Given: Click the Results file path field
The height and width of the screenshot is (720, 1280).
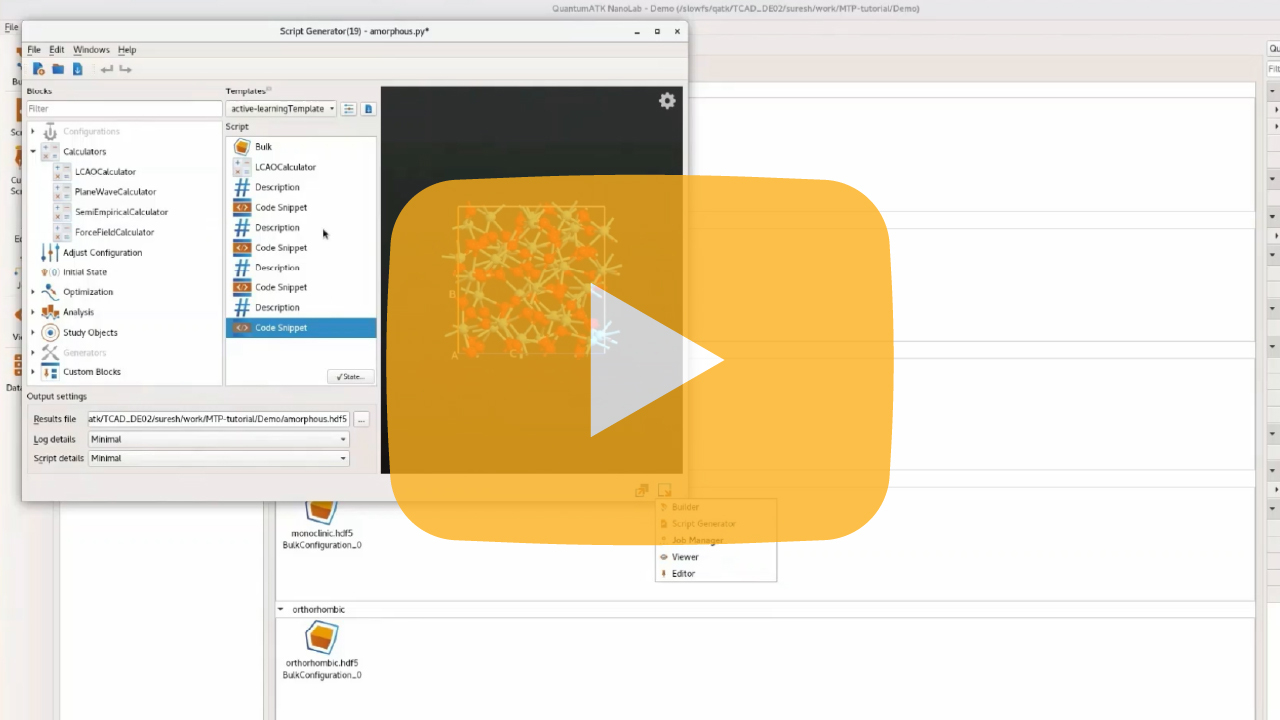Looking at the screenshot, I should [218, 419].
